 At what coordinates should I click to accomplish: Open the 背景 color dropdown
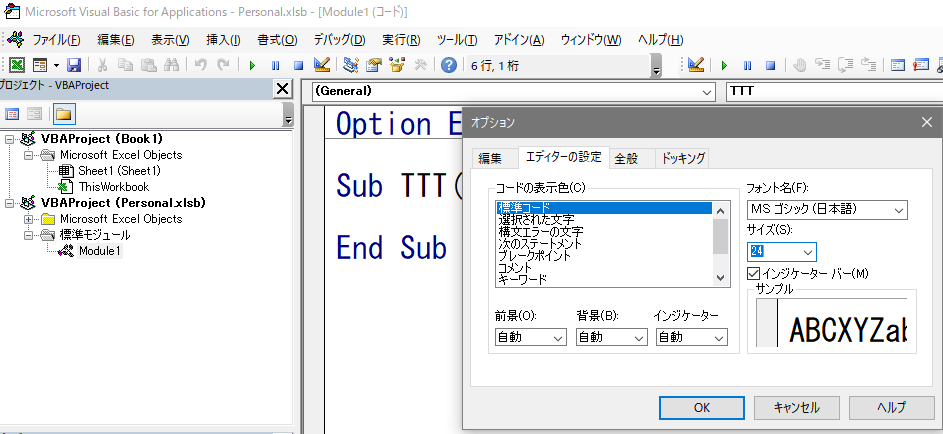[639, 338]
